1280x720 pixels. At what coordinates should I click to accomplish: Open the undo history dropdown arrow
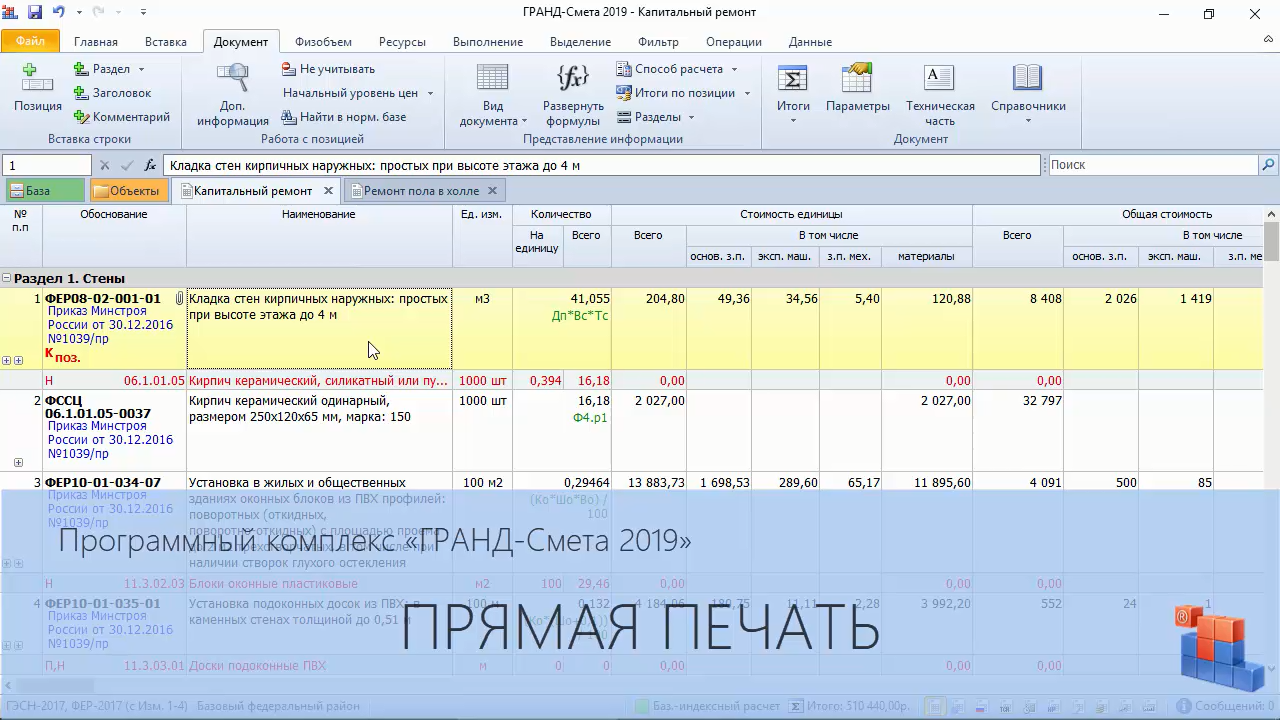click(76, 13)
